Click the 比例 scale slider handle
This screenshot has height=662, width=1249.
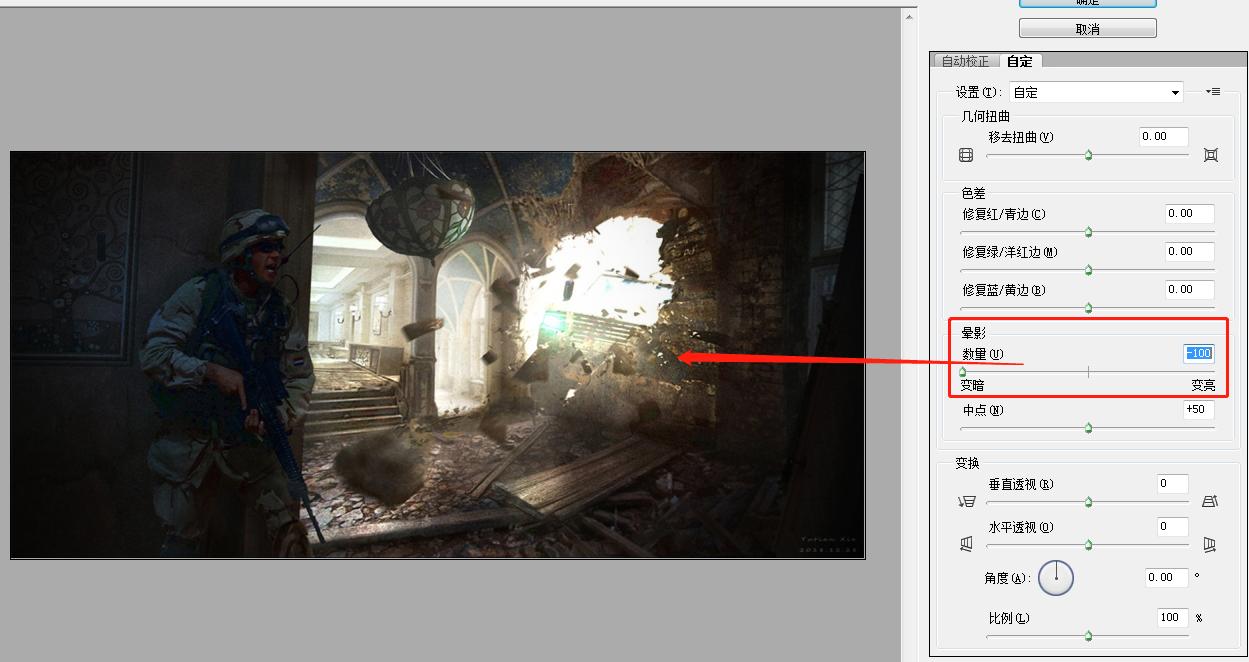[x=1088, y=636]
